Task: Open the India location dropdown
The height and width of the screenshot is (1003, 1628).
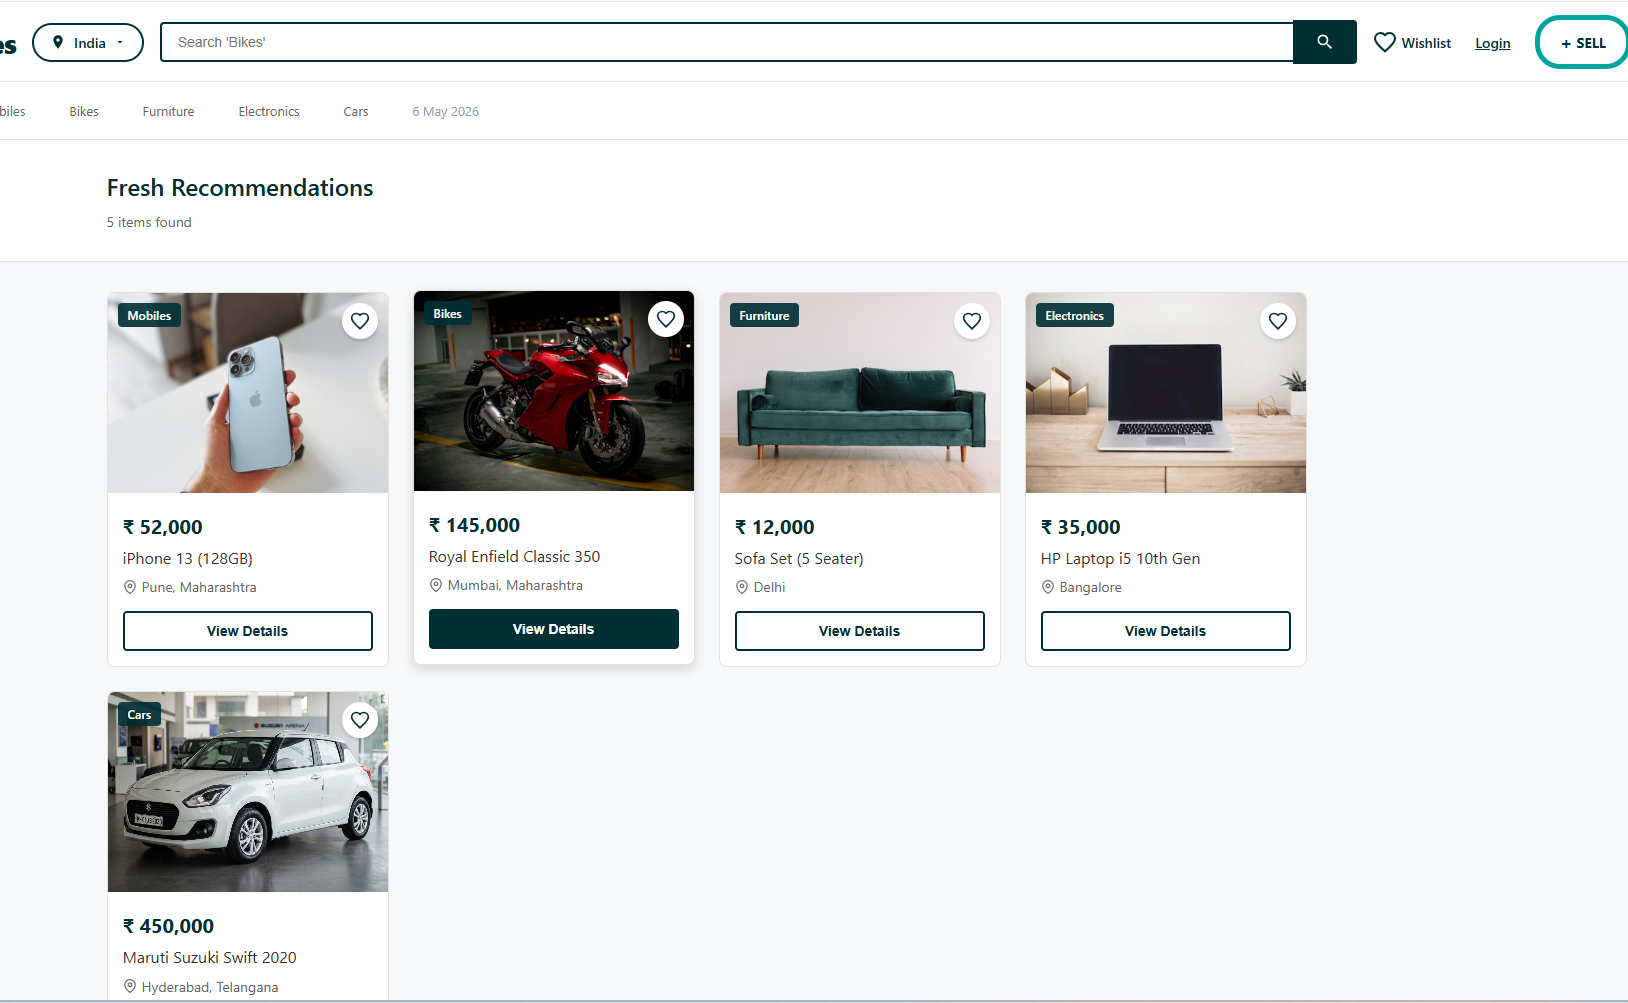Action: pos(88,43)
